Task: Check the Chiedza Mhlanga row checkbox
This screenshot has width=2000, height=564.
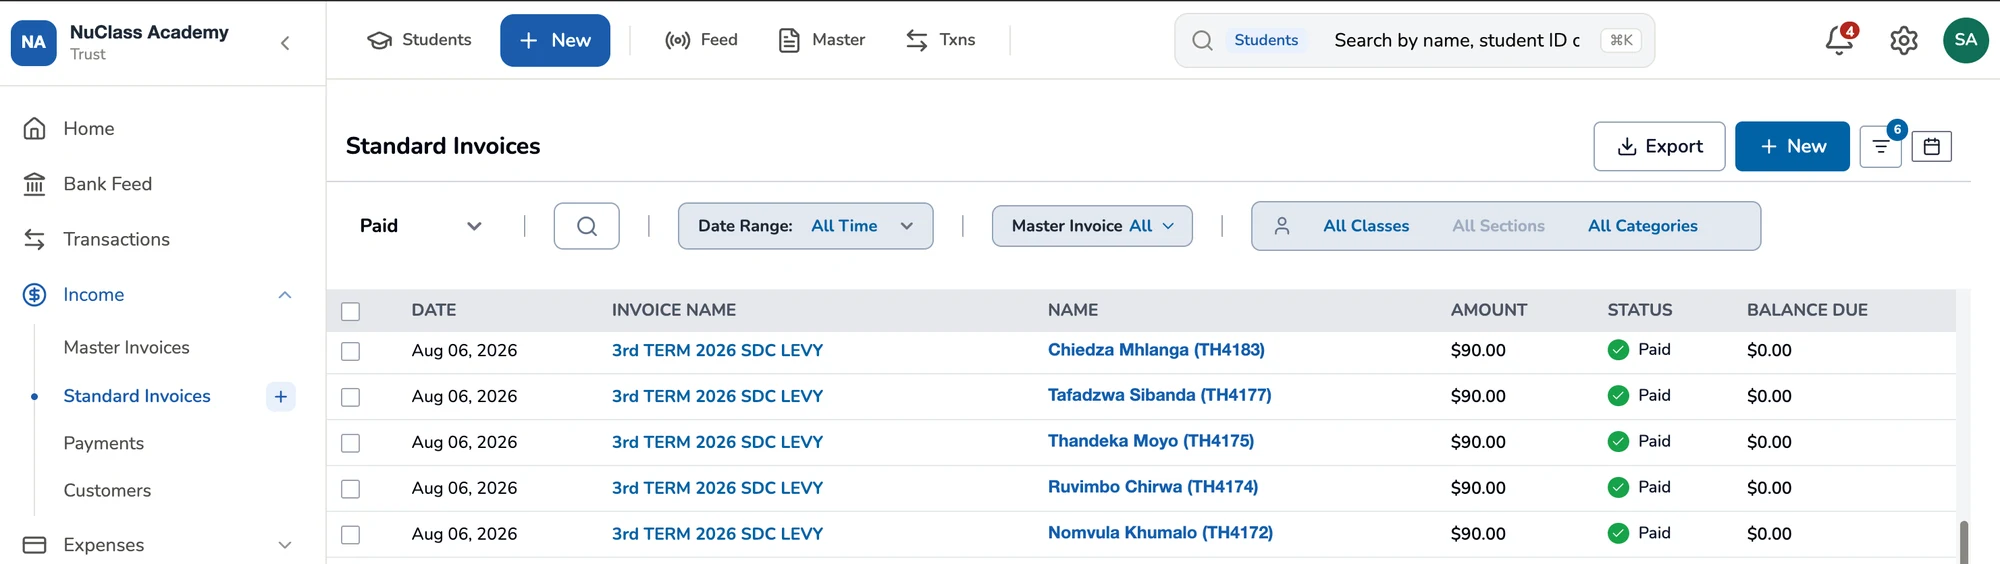Action: [x=350, y=351]
